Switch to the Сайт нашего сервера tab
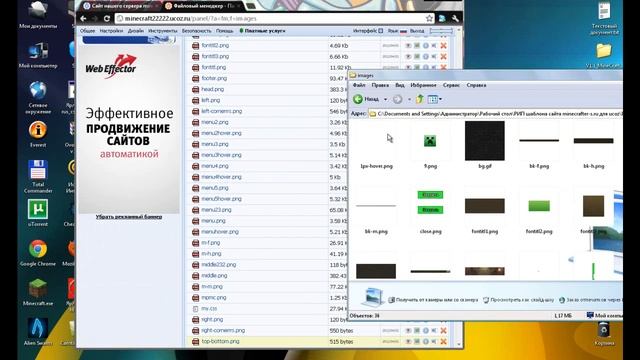Viewport: 640px width, 360px height. tap(120, 6)
